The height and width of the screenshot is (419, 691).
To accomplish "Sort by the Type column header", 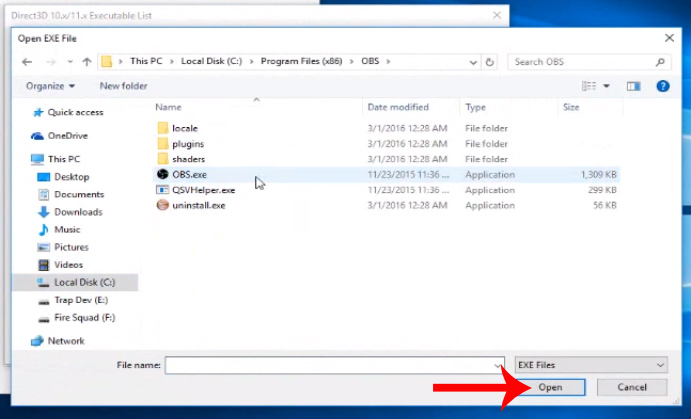I will 475,107.
